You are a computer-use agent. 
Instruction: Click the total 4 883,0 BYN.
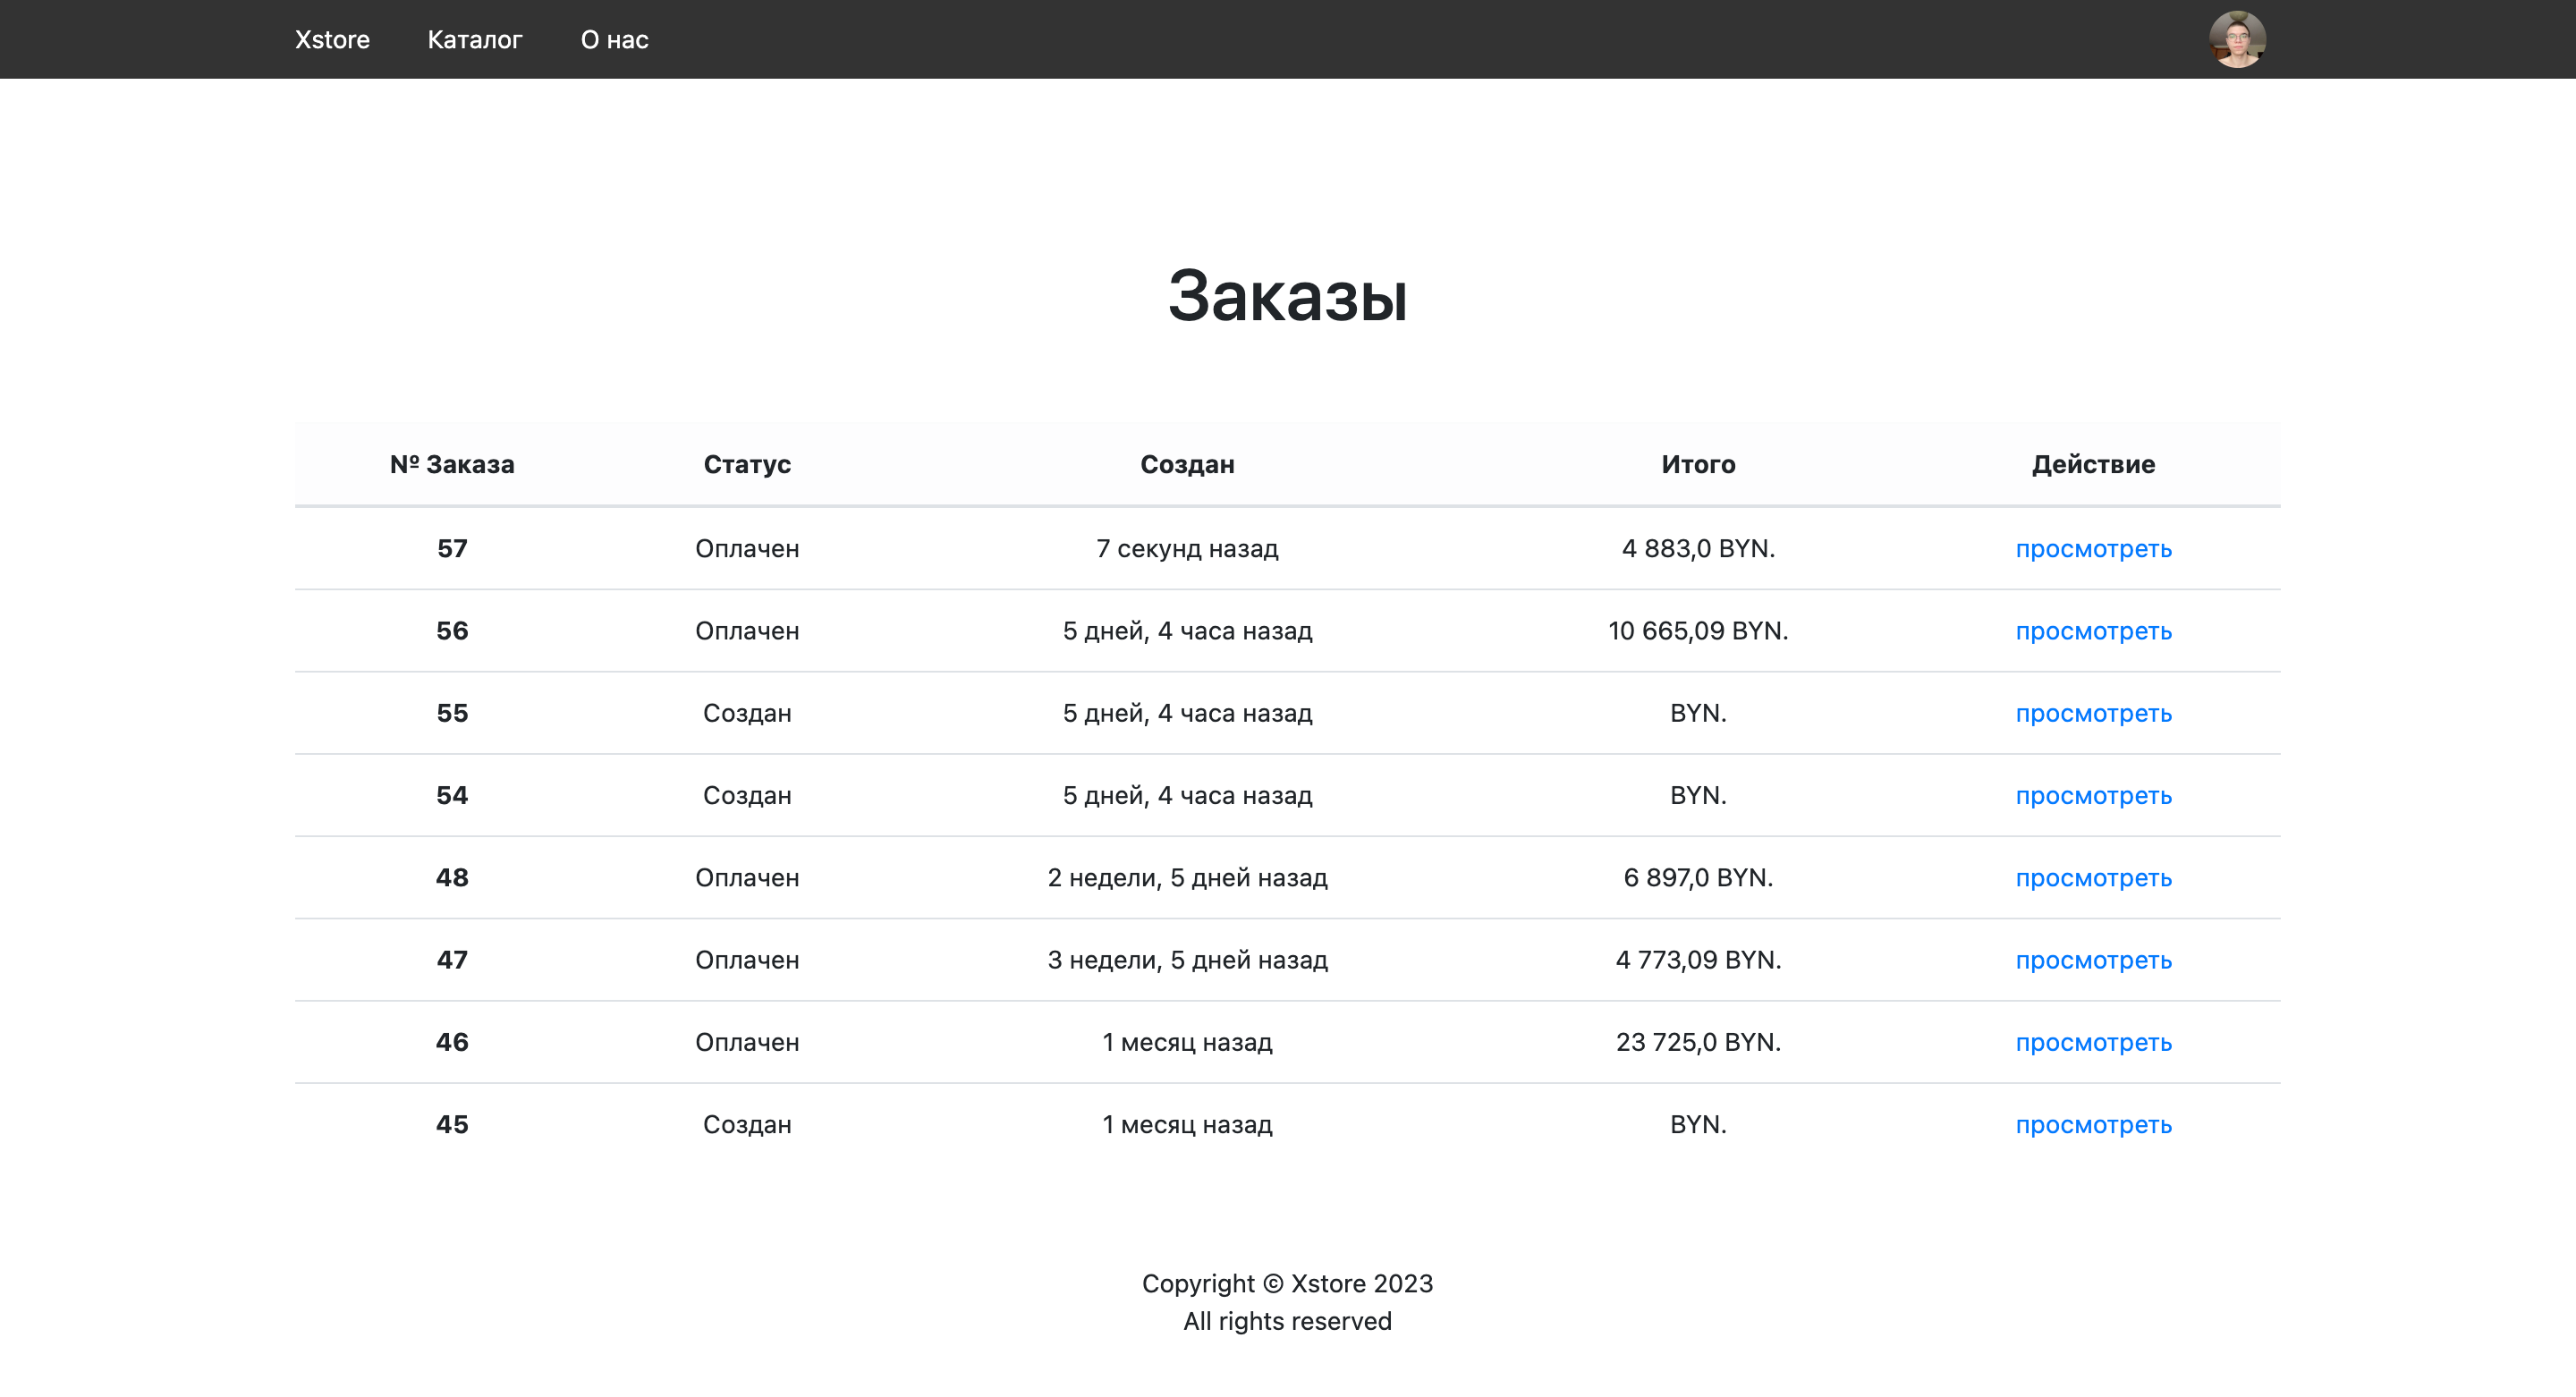1698,548
